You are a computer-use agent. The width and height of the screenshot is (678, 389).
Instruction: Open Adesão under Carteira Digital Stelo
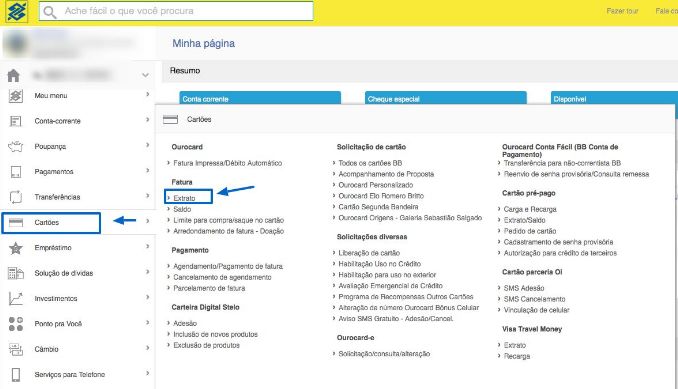185,323
